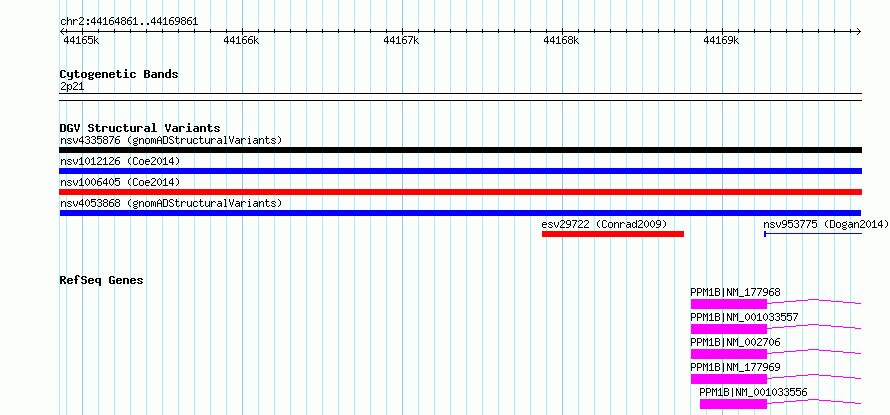The width and height of the screenshot is (890, 415).
Task: Click the blue nsv4053868 variant bar
Action: [x=460, y=213]
